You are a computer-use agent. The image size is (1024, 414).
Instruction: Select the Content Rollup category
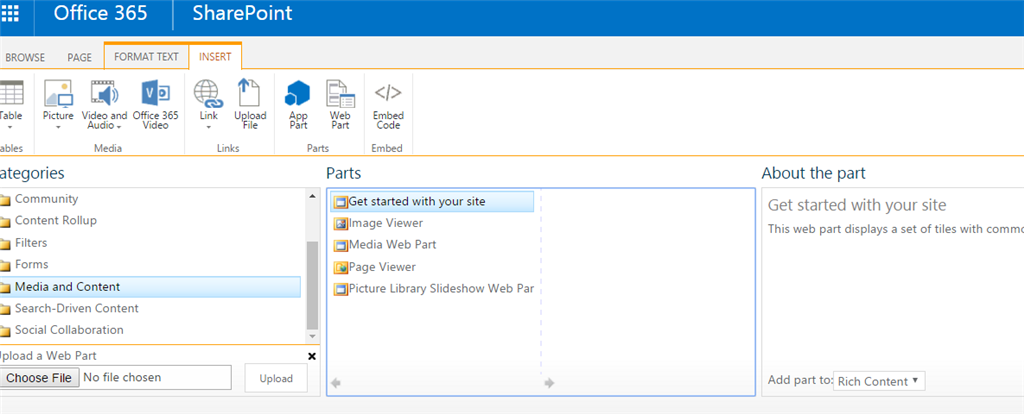tap(56, 221)
